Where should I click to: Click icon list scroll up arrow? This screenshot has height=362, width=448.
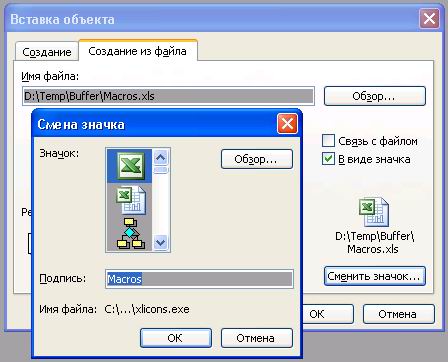(161, 157)
